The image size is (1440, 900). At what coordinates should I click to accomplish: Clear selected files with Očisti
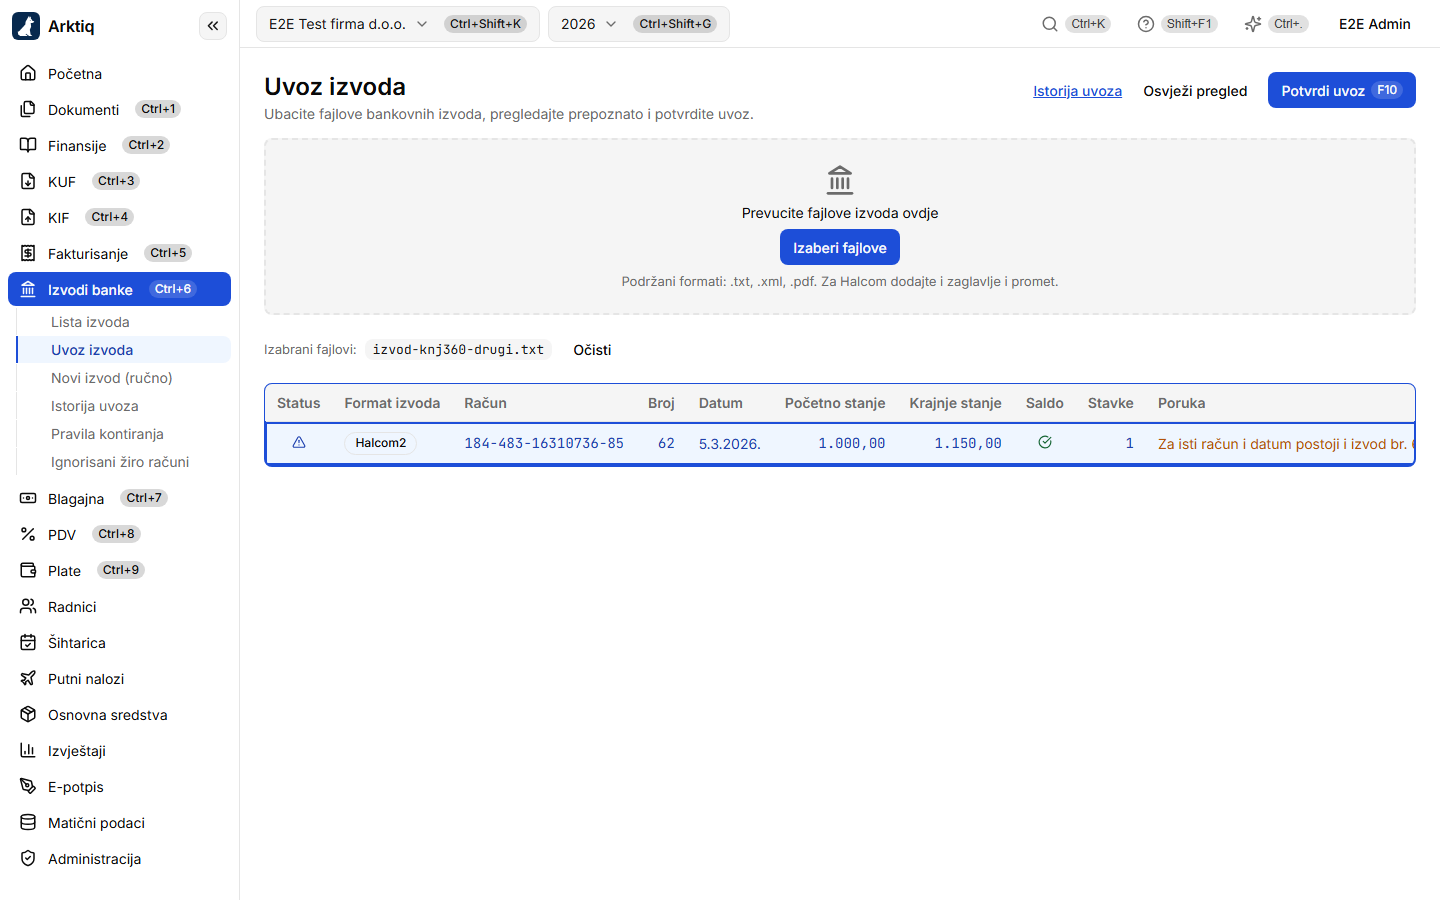[x=592, y=350]
